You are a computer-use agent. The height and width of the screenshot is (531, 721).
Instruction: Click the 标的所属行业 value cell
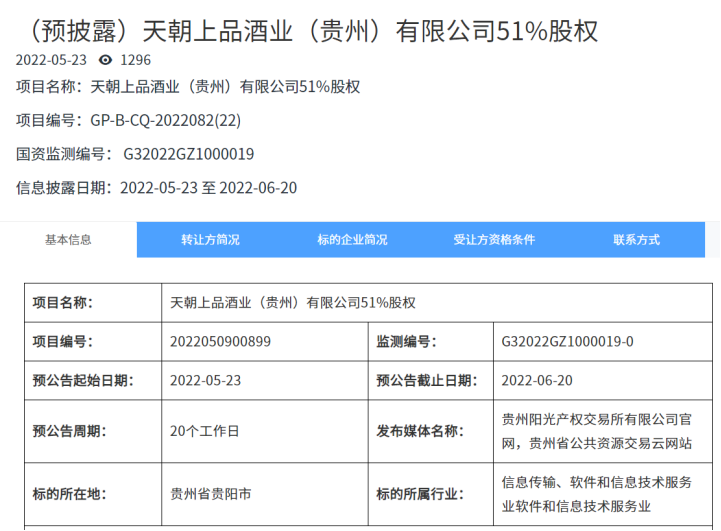tap(597, 493)
